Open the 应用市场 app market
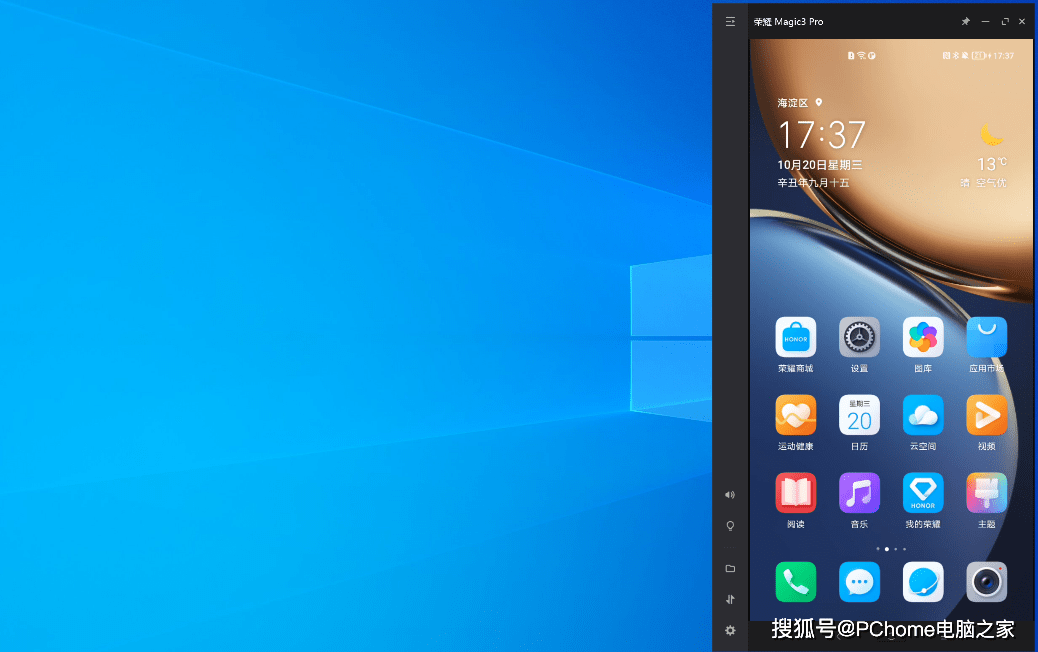 pyautogui.click(x=986, y=338)
